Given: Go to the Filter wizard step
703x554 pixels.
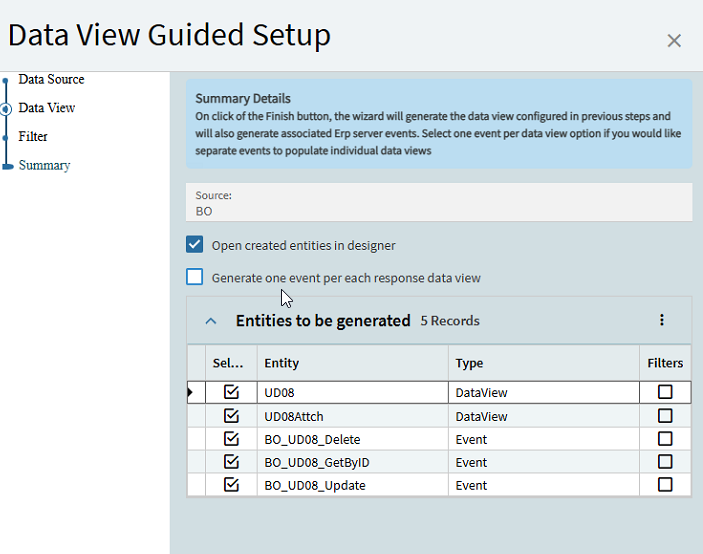Looking at the screenshot, I should (33, 136).
